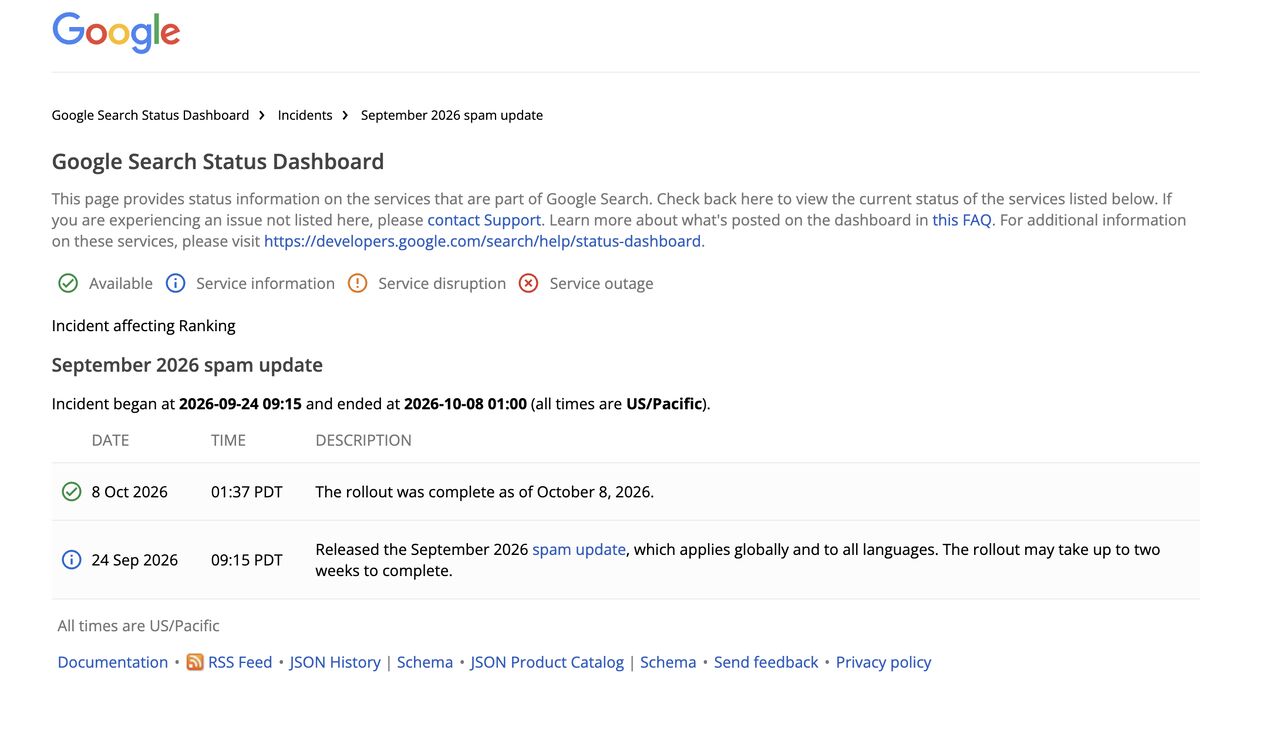The height and width of the screenshot is (754, 1280).
Task: Click the TIME column header
Action: click(x=228, y=440)
